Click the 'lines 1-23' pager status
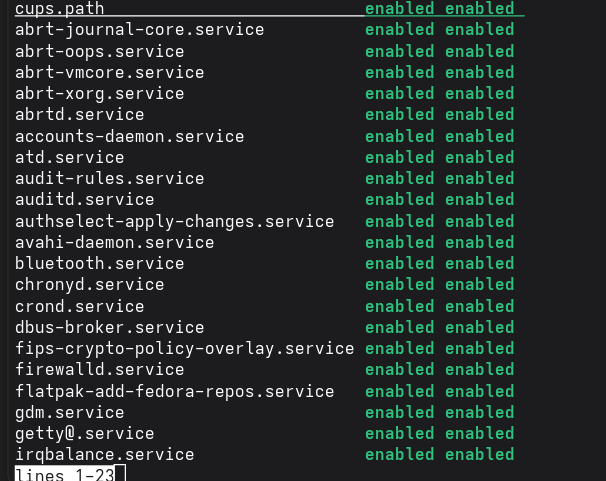 pyautogui.click(x=64, y=473)
